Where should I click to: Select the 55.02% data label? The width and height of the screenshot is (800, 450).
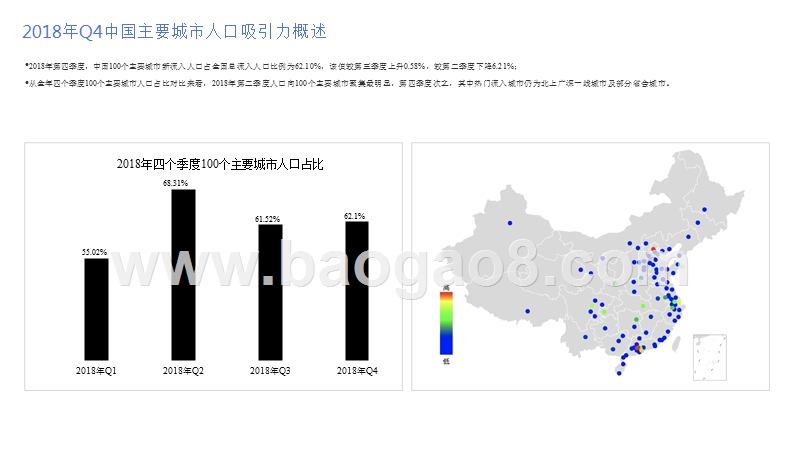point(94,252)
